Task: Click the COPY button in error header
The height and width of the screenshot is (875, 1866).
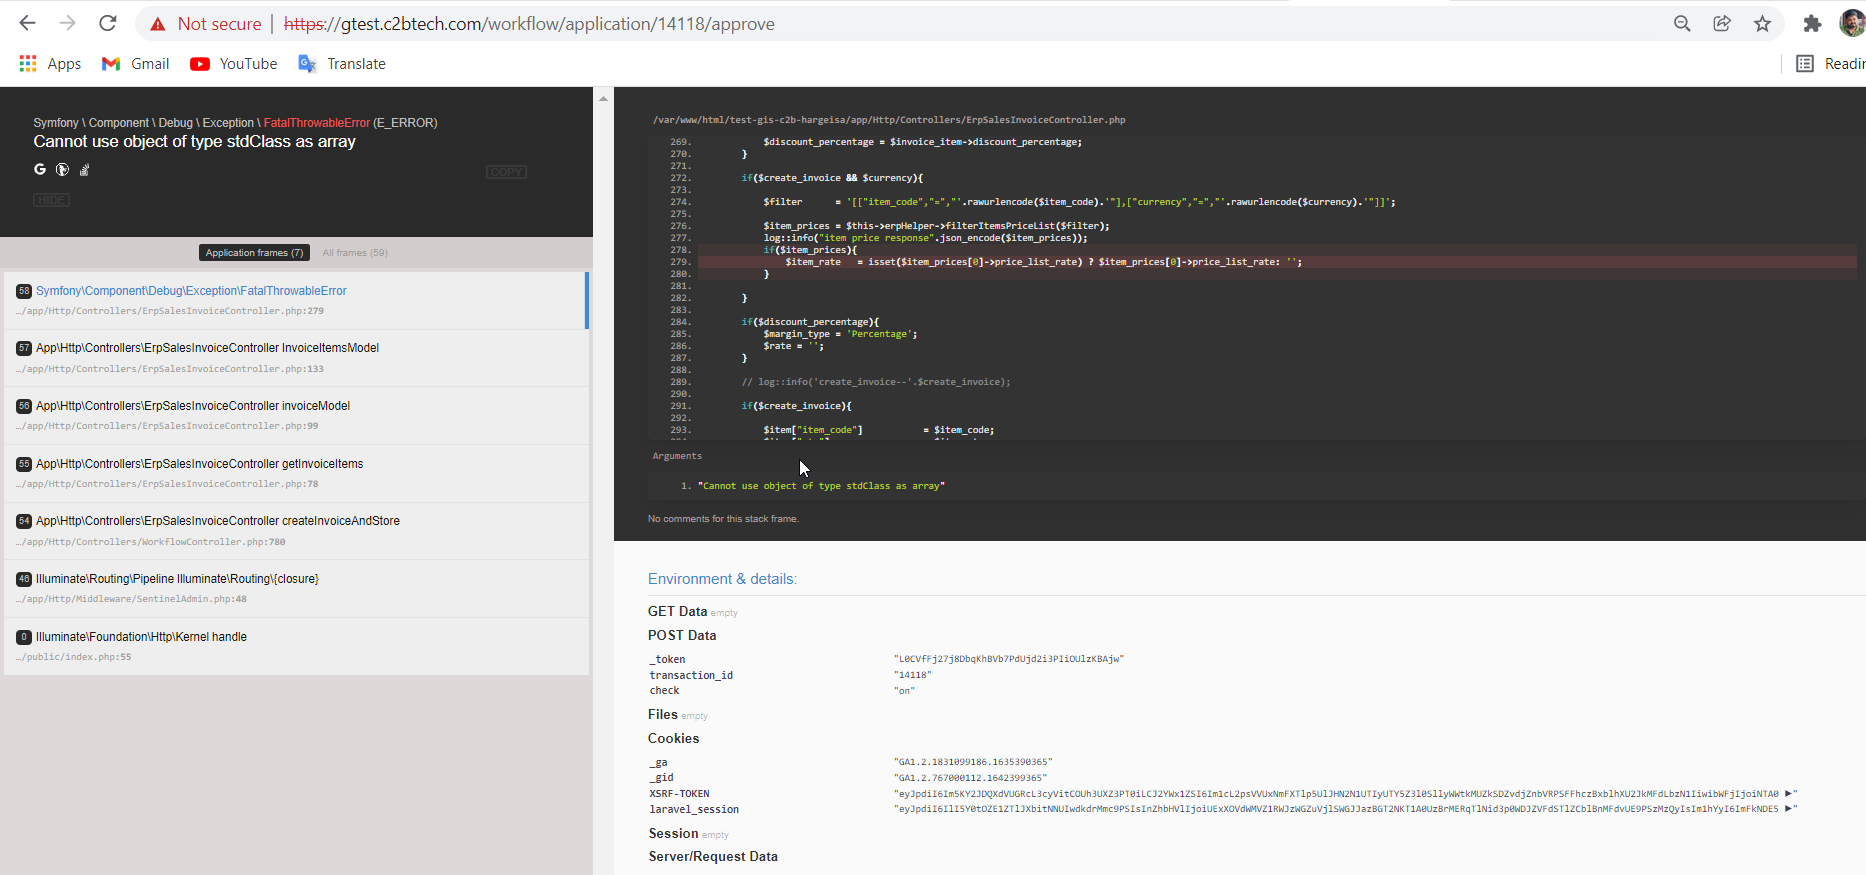Action: pyautogui.click(x=506, y=172)
